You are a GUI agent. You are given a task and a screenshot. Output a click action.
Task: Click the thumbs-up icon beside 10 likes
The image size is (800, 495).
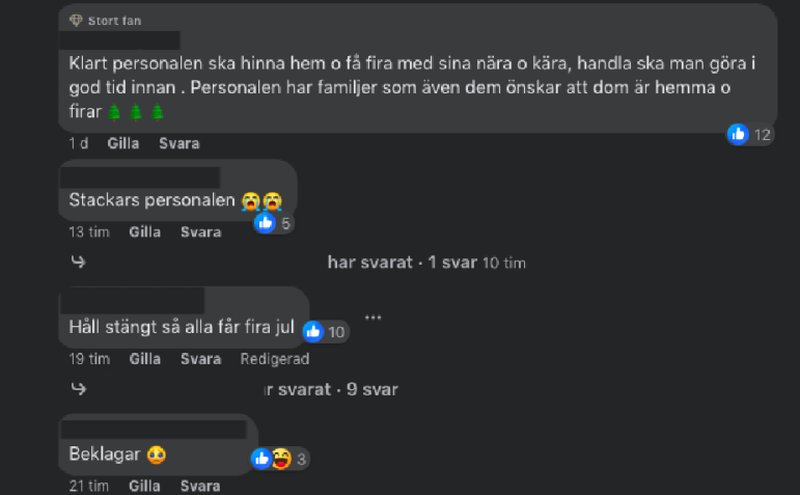click(313, 332)
